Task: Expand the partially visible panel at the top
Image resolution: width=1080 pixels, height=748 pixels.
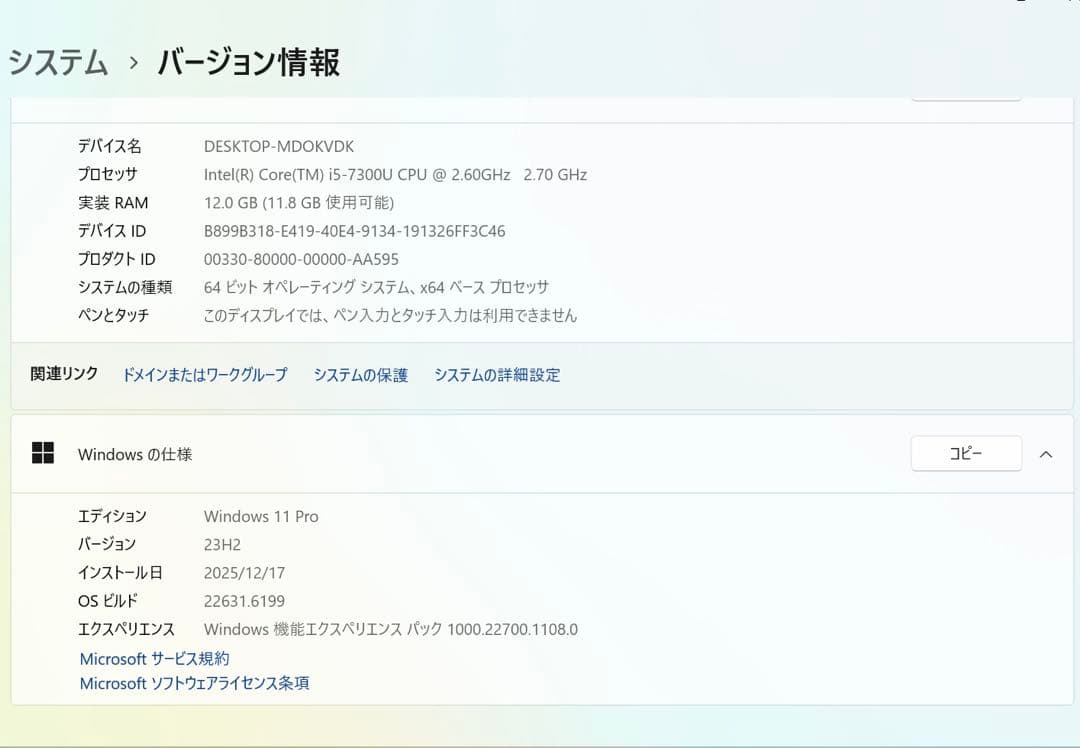Action: [966, 95]
